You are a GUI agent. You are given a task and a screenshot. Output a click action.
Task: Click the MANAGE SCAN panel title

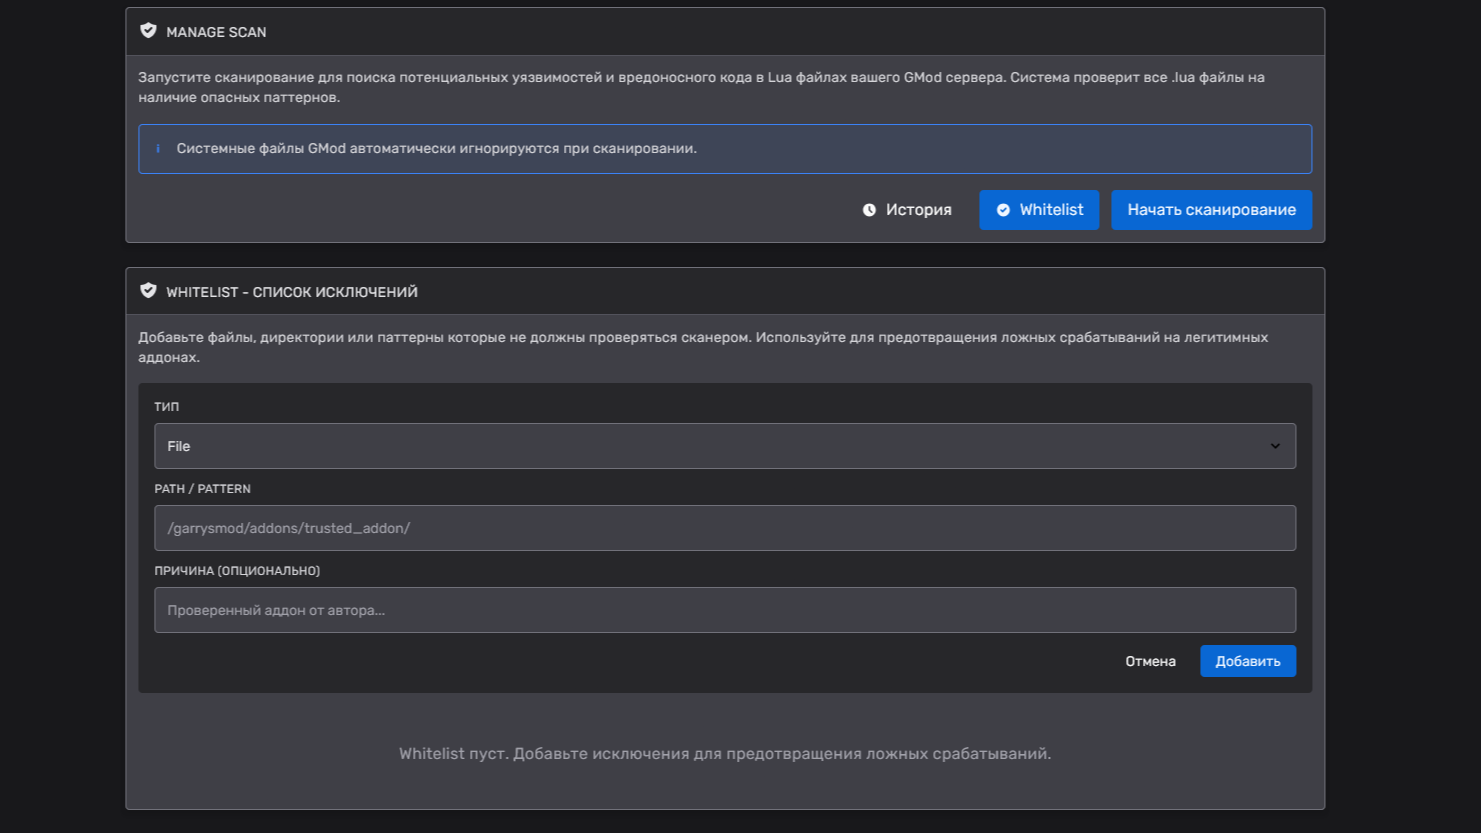click(216, 32)
